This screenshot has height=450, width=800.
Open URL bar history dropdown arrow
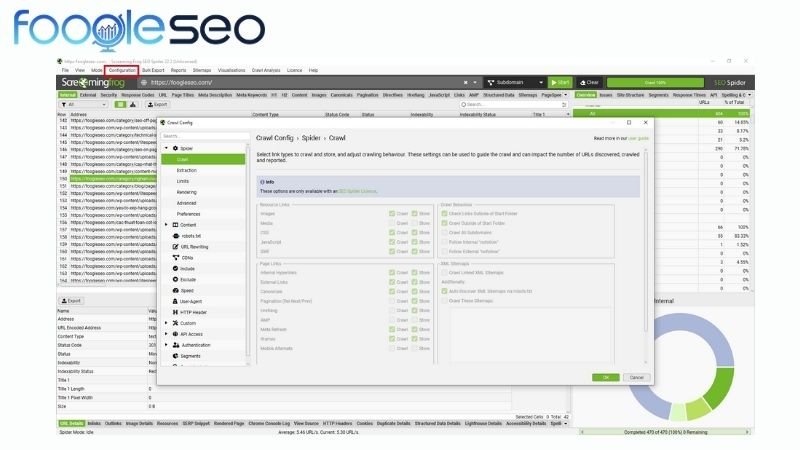[x=475, y=83]
